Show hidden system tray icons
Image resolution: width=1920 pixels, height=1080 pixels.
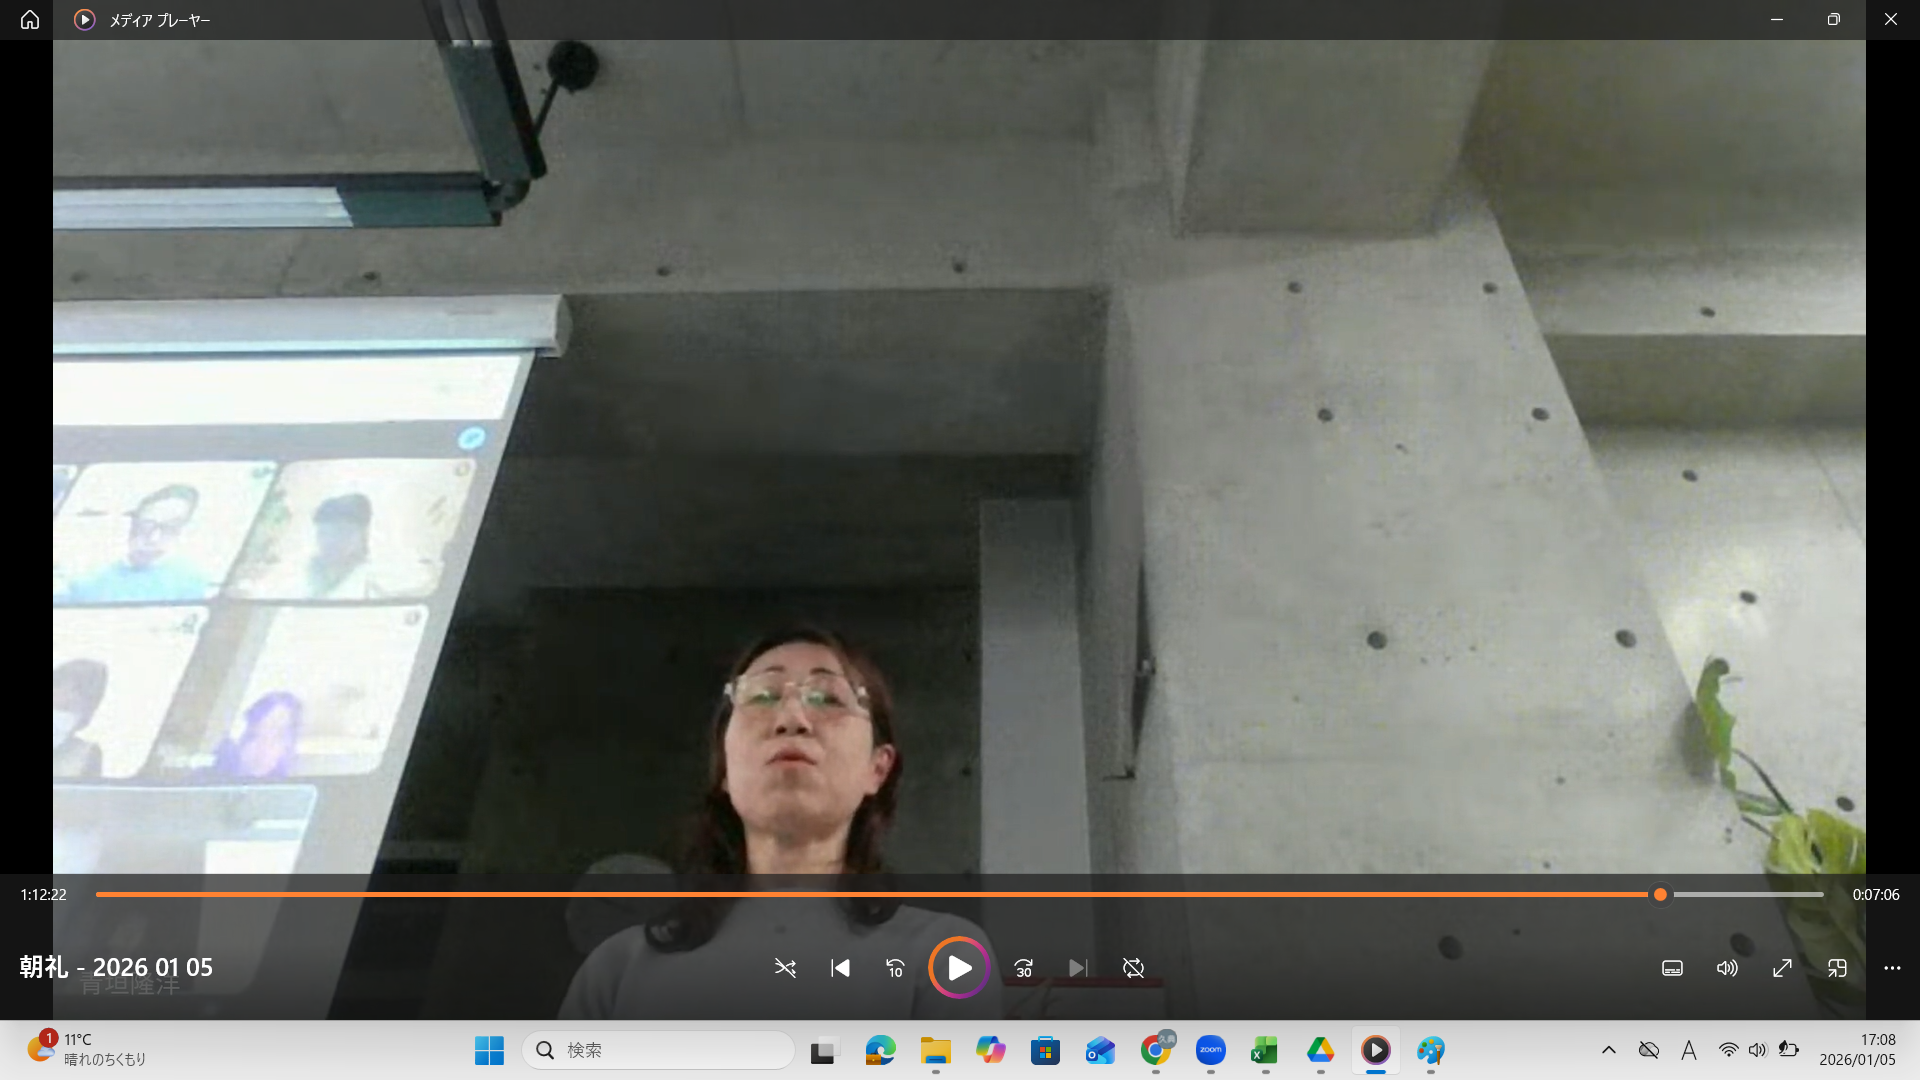(x=1609, y=1050)
